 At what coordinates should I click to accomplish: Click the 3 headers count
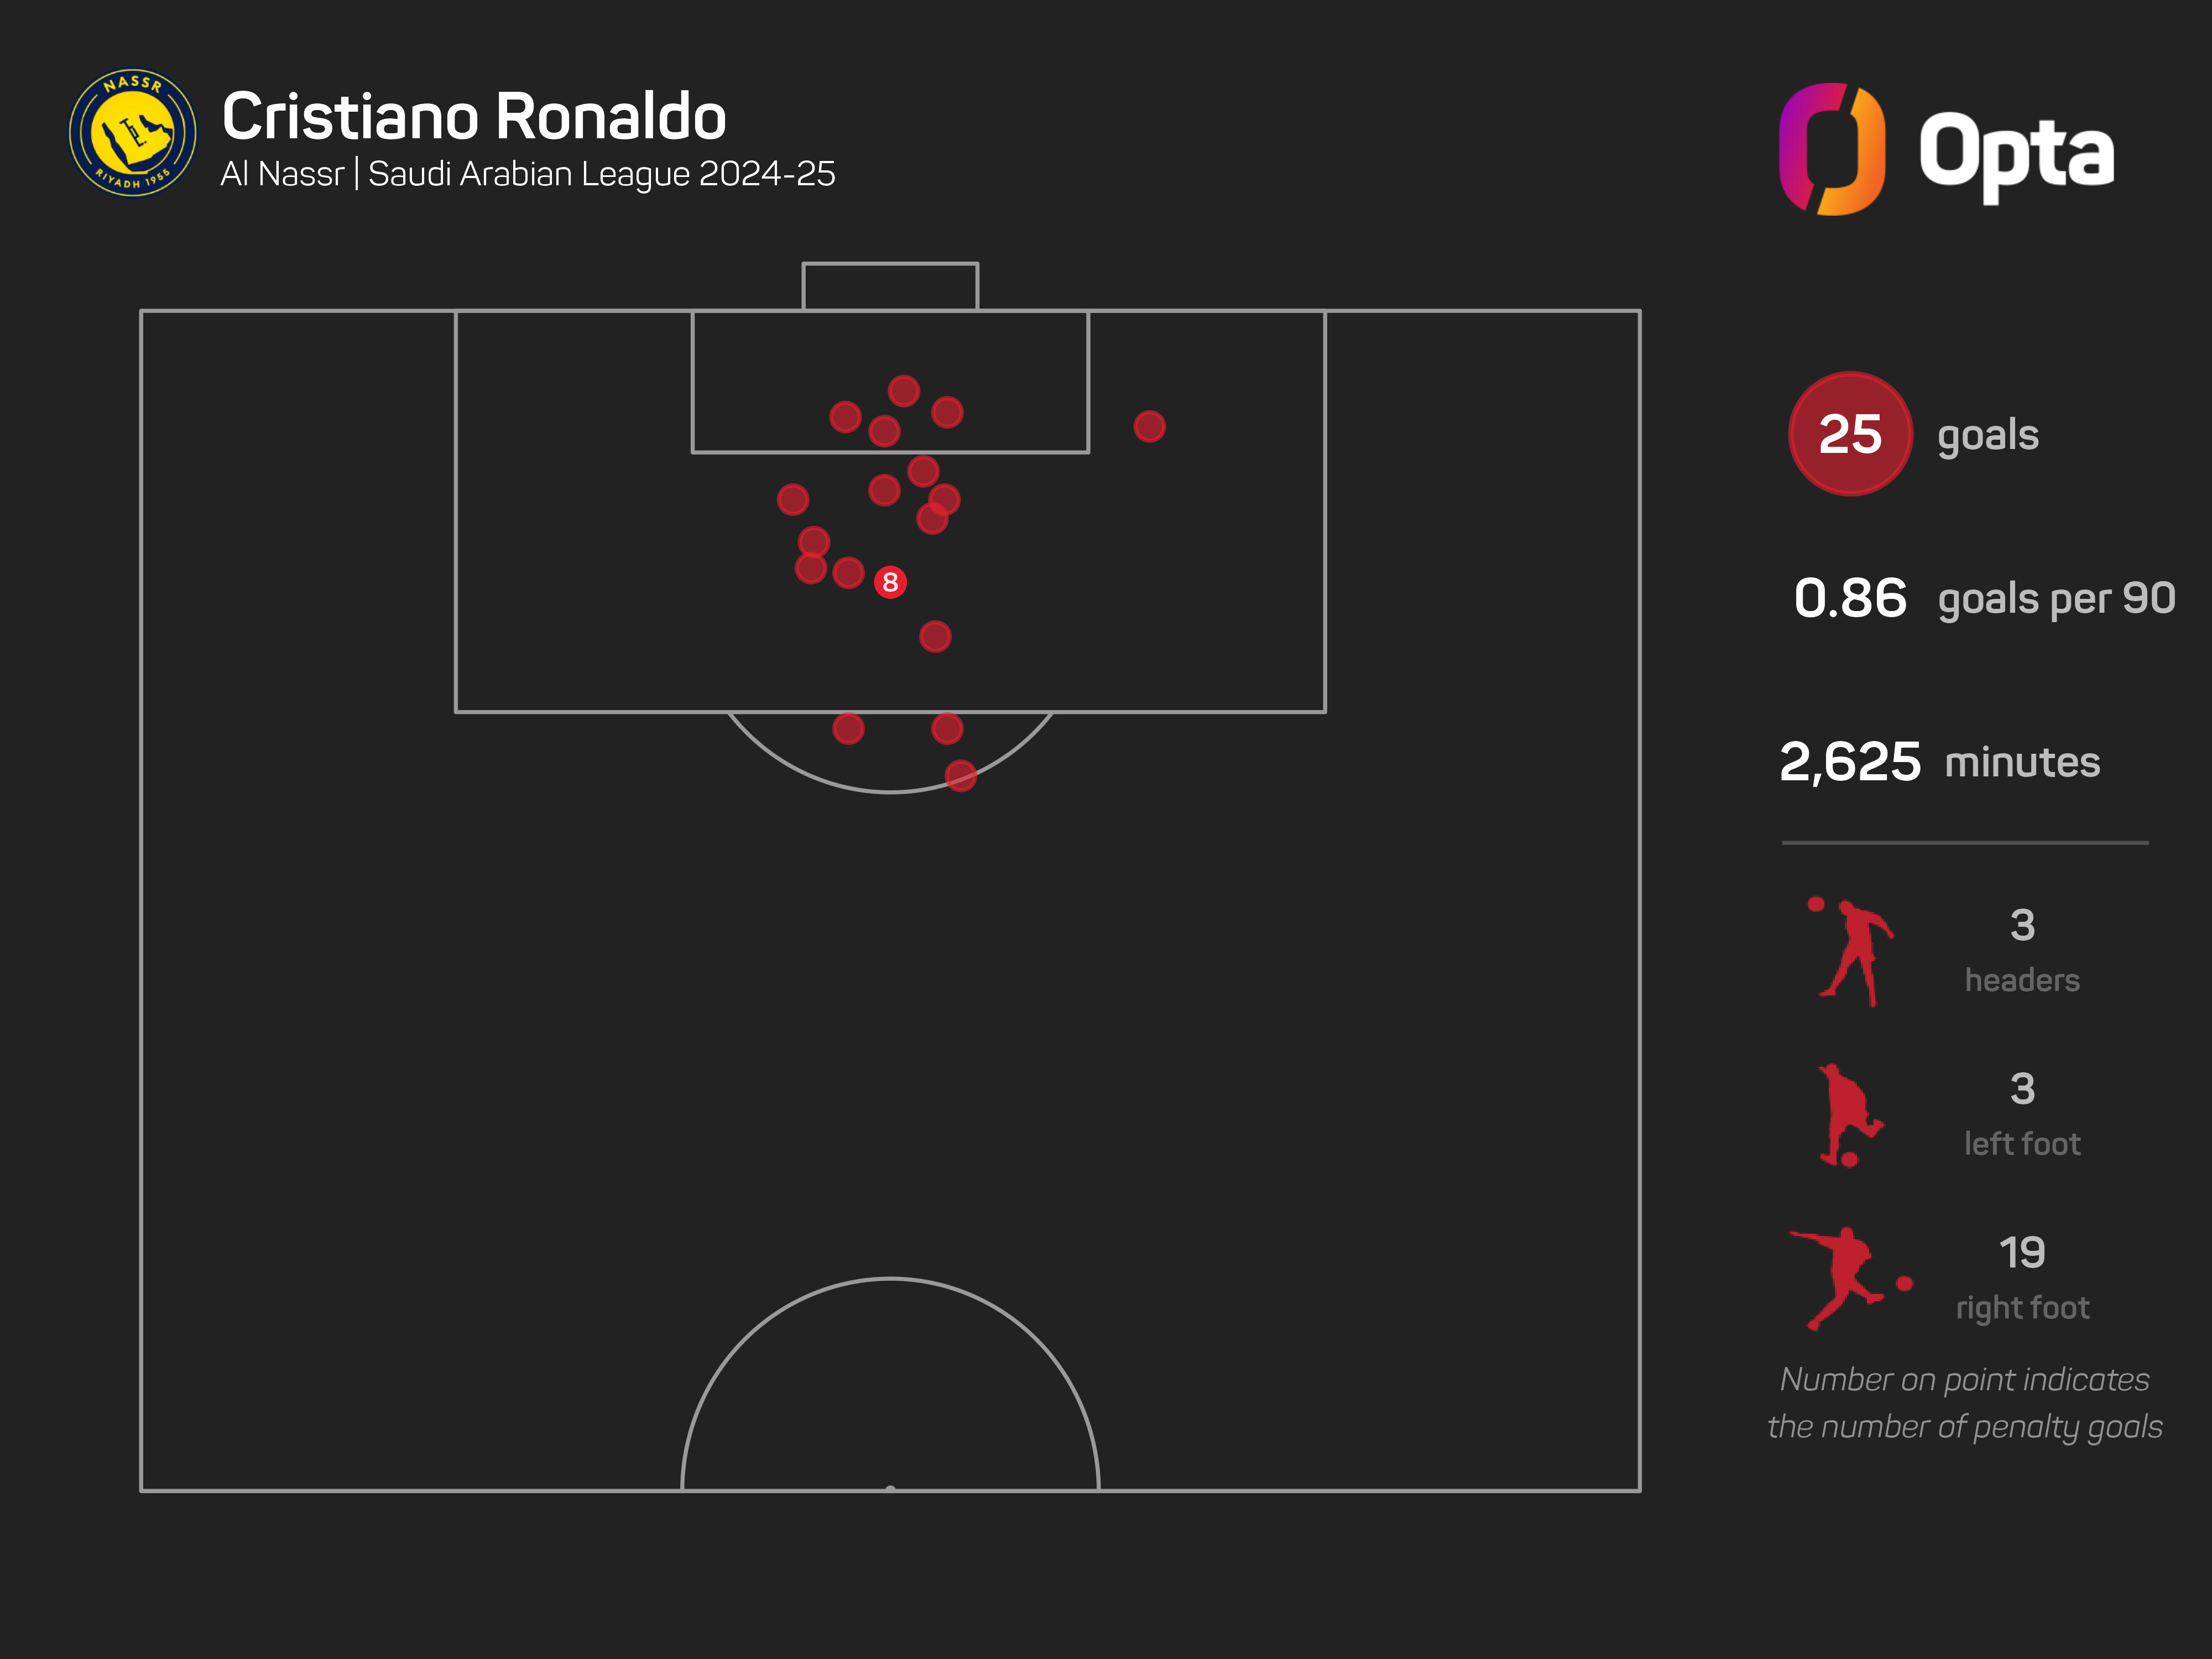[2022, 925]
